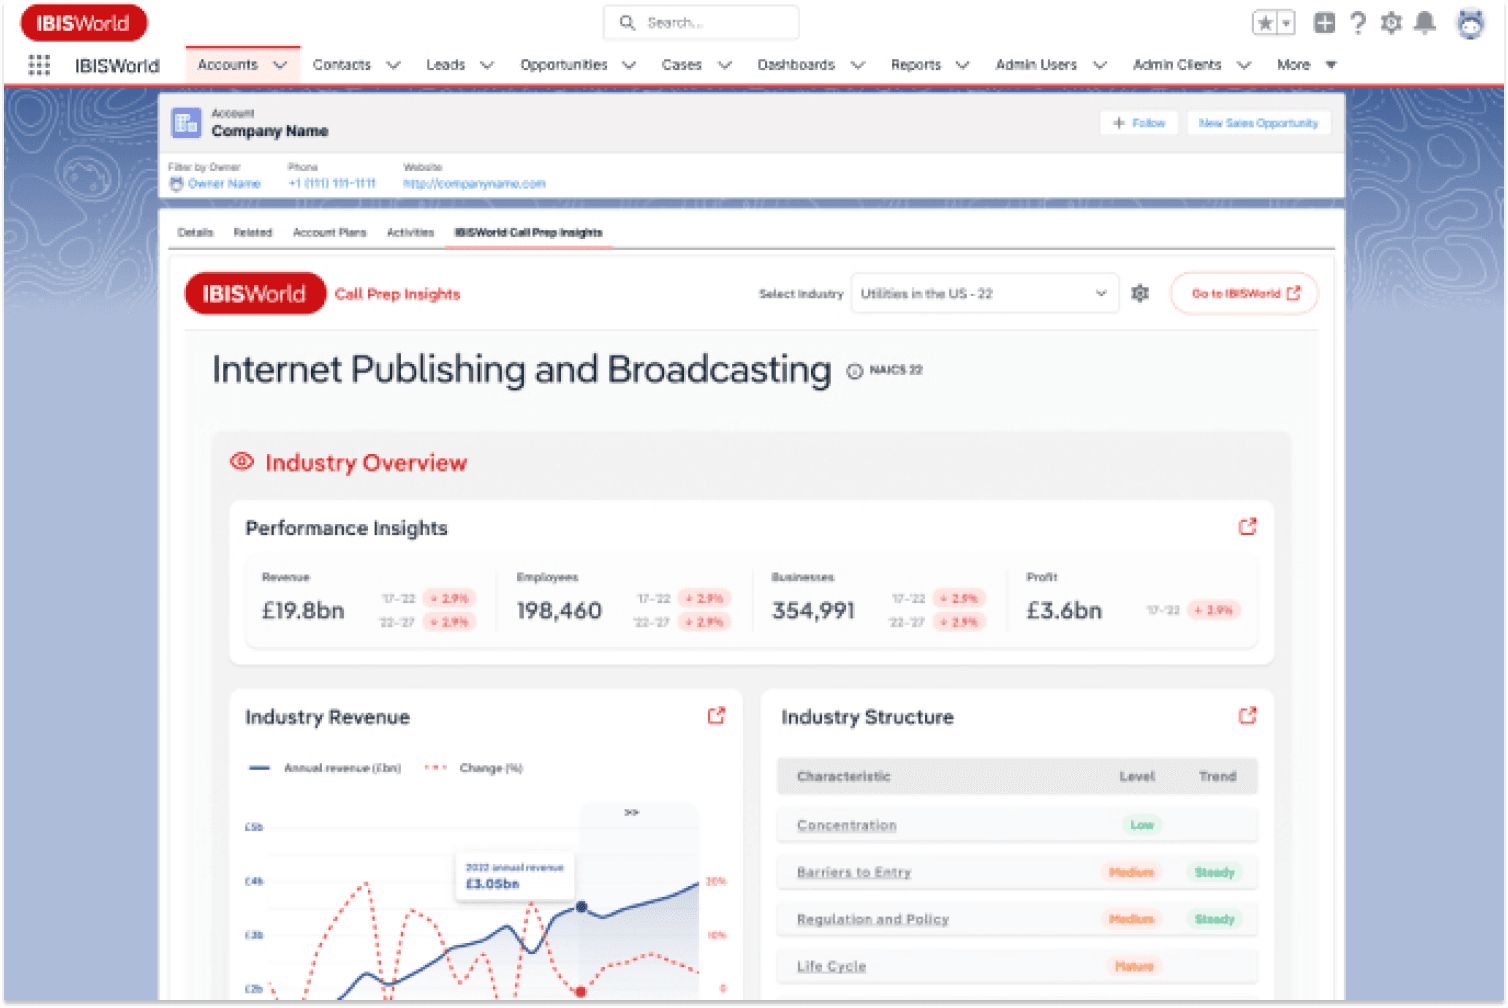Click the Annual revenue legend item

pyautogui.click(x=325, y=768)
